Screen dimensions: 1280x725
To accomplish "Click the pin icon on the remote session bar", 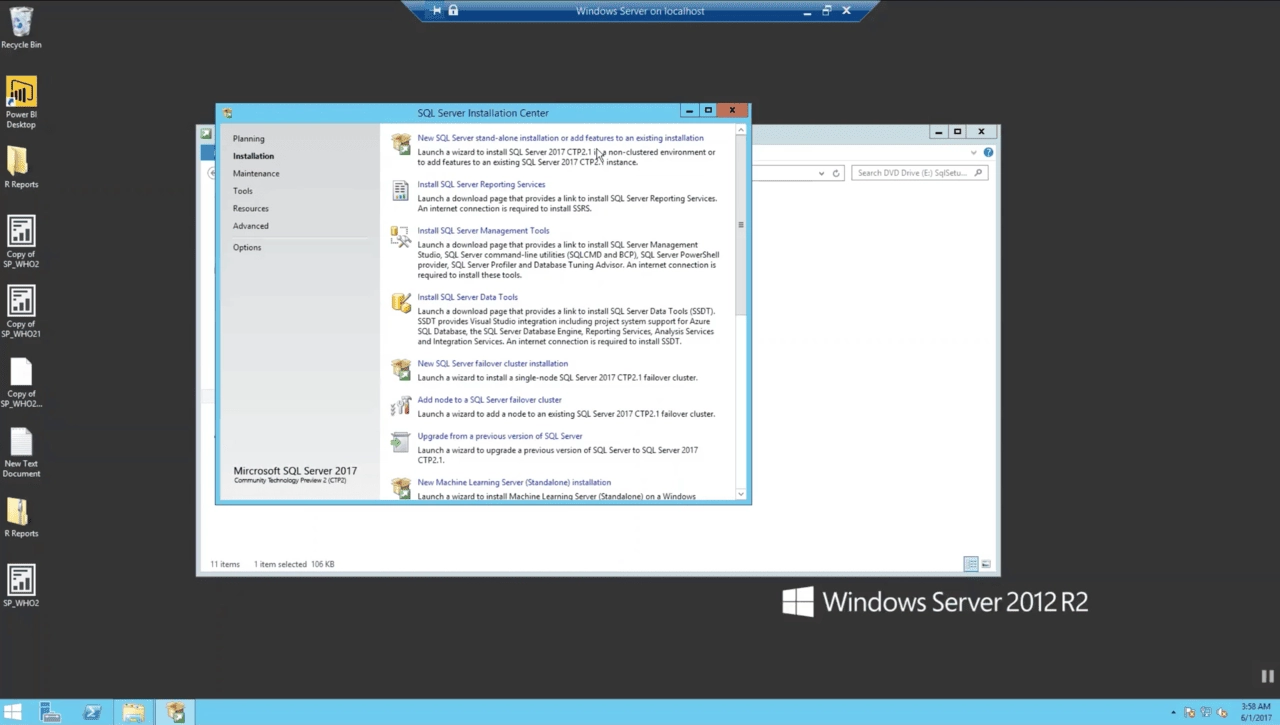I will tap(437, 11).
